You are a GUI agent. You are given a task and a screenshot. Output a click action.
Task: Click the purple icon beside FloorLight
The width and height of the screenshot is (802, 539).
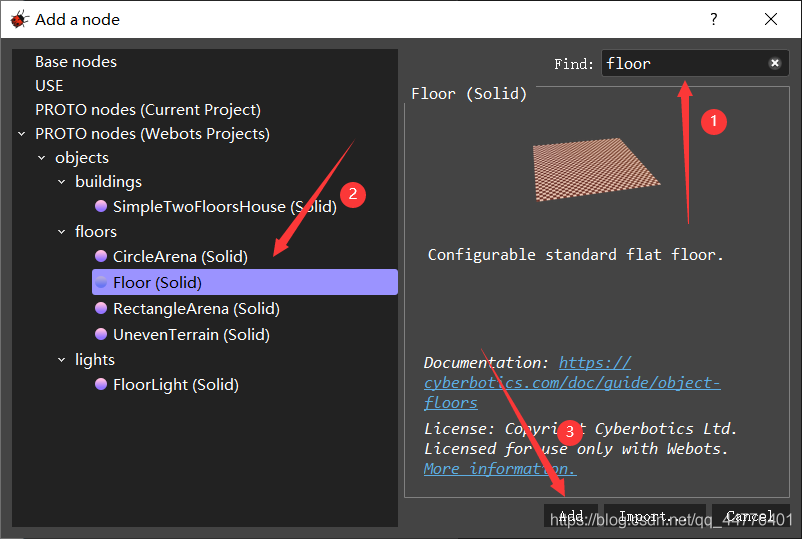[101, 384]
